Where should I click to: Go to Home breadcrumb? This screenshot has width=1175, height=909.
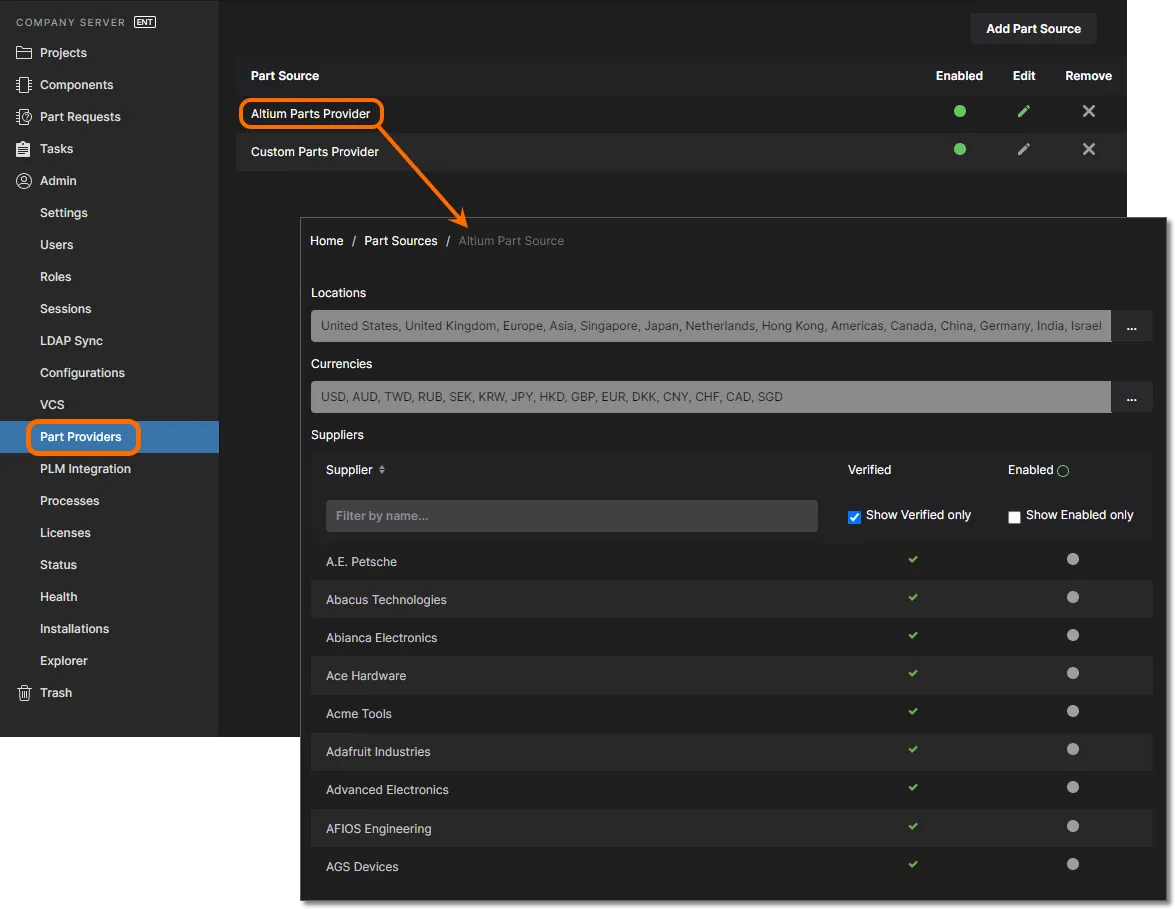[x=327, y=241]
